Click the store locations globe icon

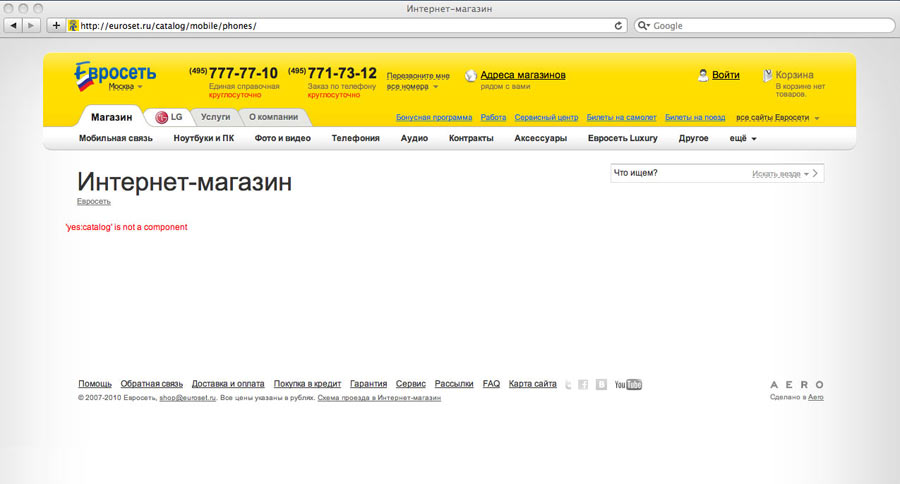(471, 76)
